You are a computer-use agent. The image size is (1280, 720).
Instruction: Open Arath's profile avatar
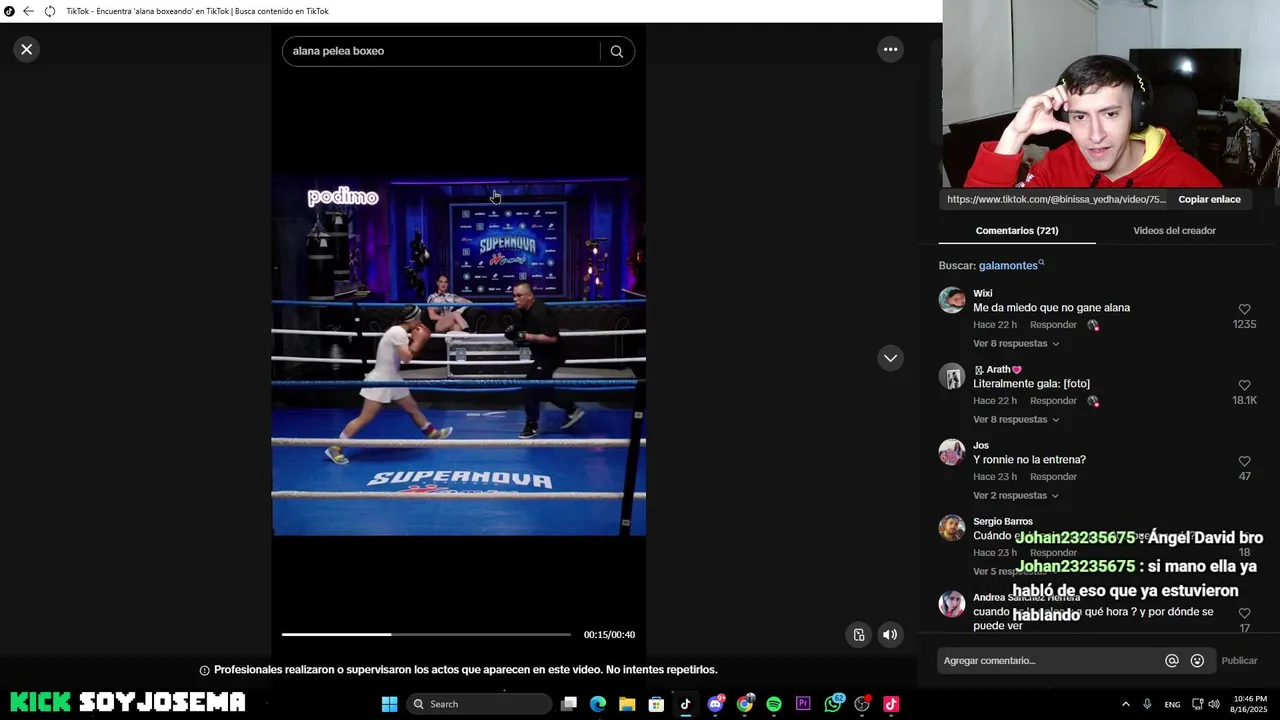click(952, 376)
